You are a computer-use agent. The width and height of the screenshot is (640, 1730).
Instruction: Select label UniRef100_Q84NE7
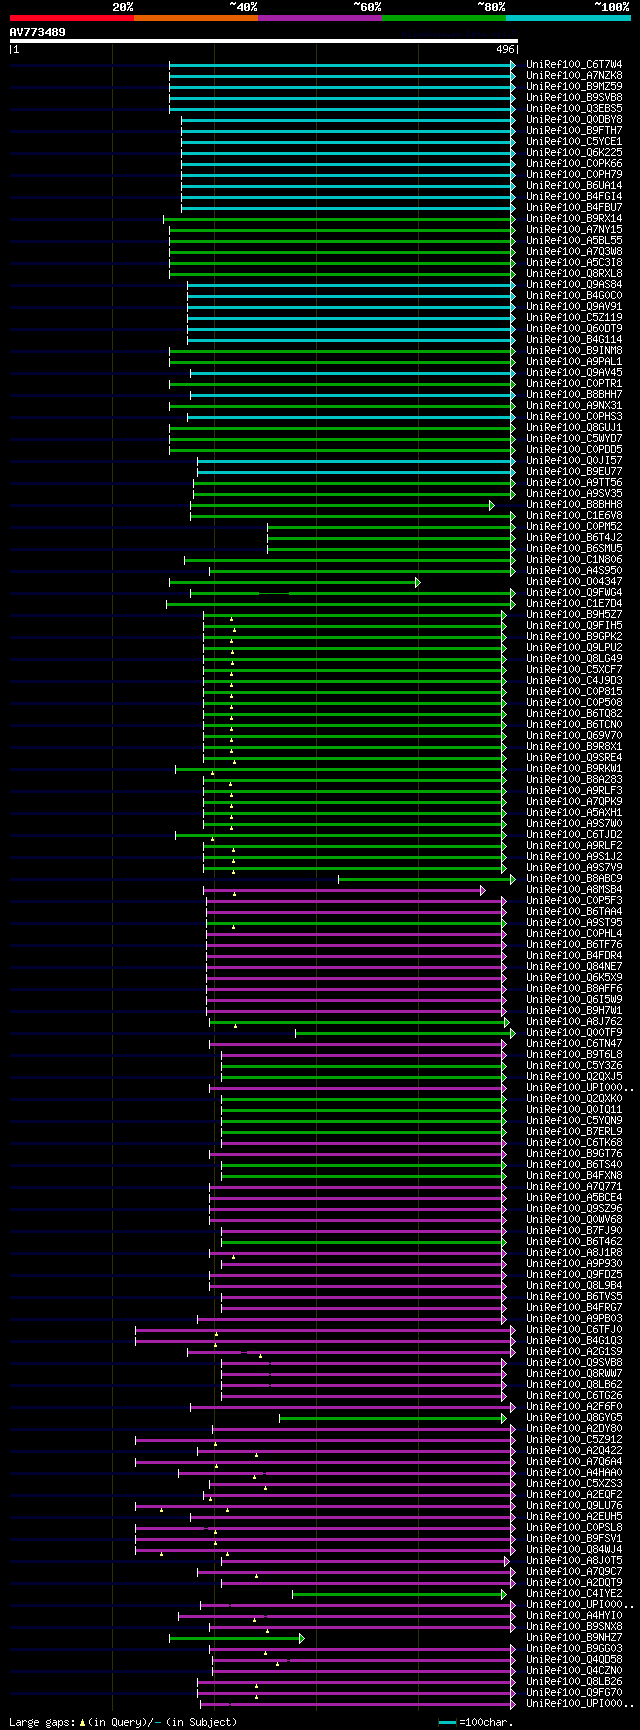point(574,967)
